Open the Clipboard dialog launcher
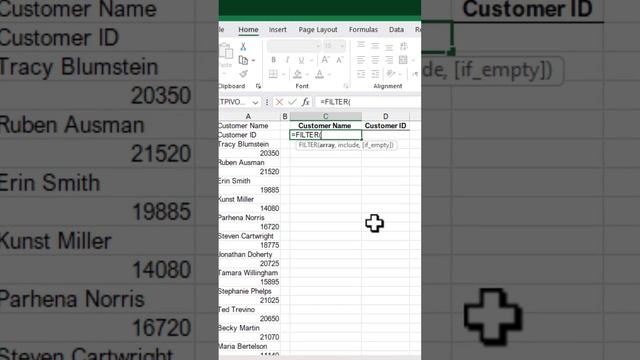 [x=258, y=86]
